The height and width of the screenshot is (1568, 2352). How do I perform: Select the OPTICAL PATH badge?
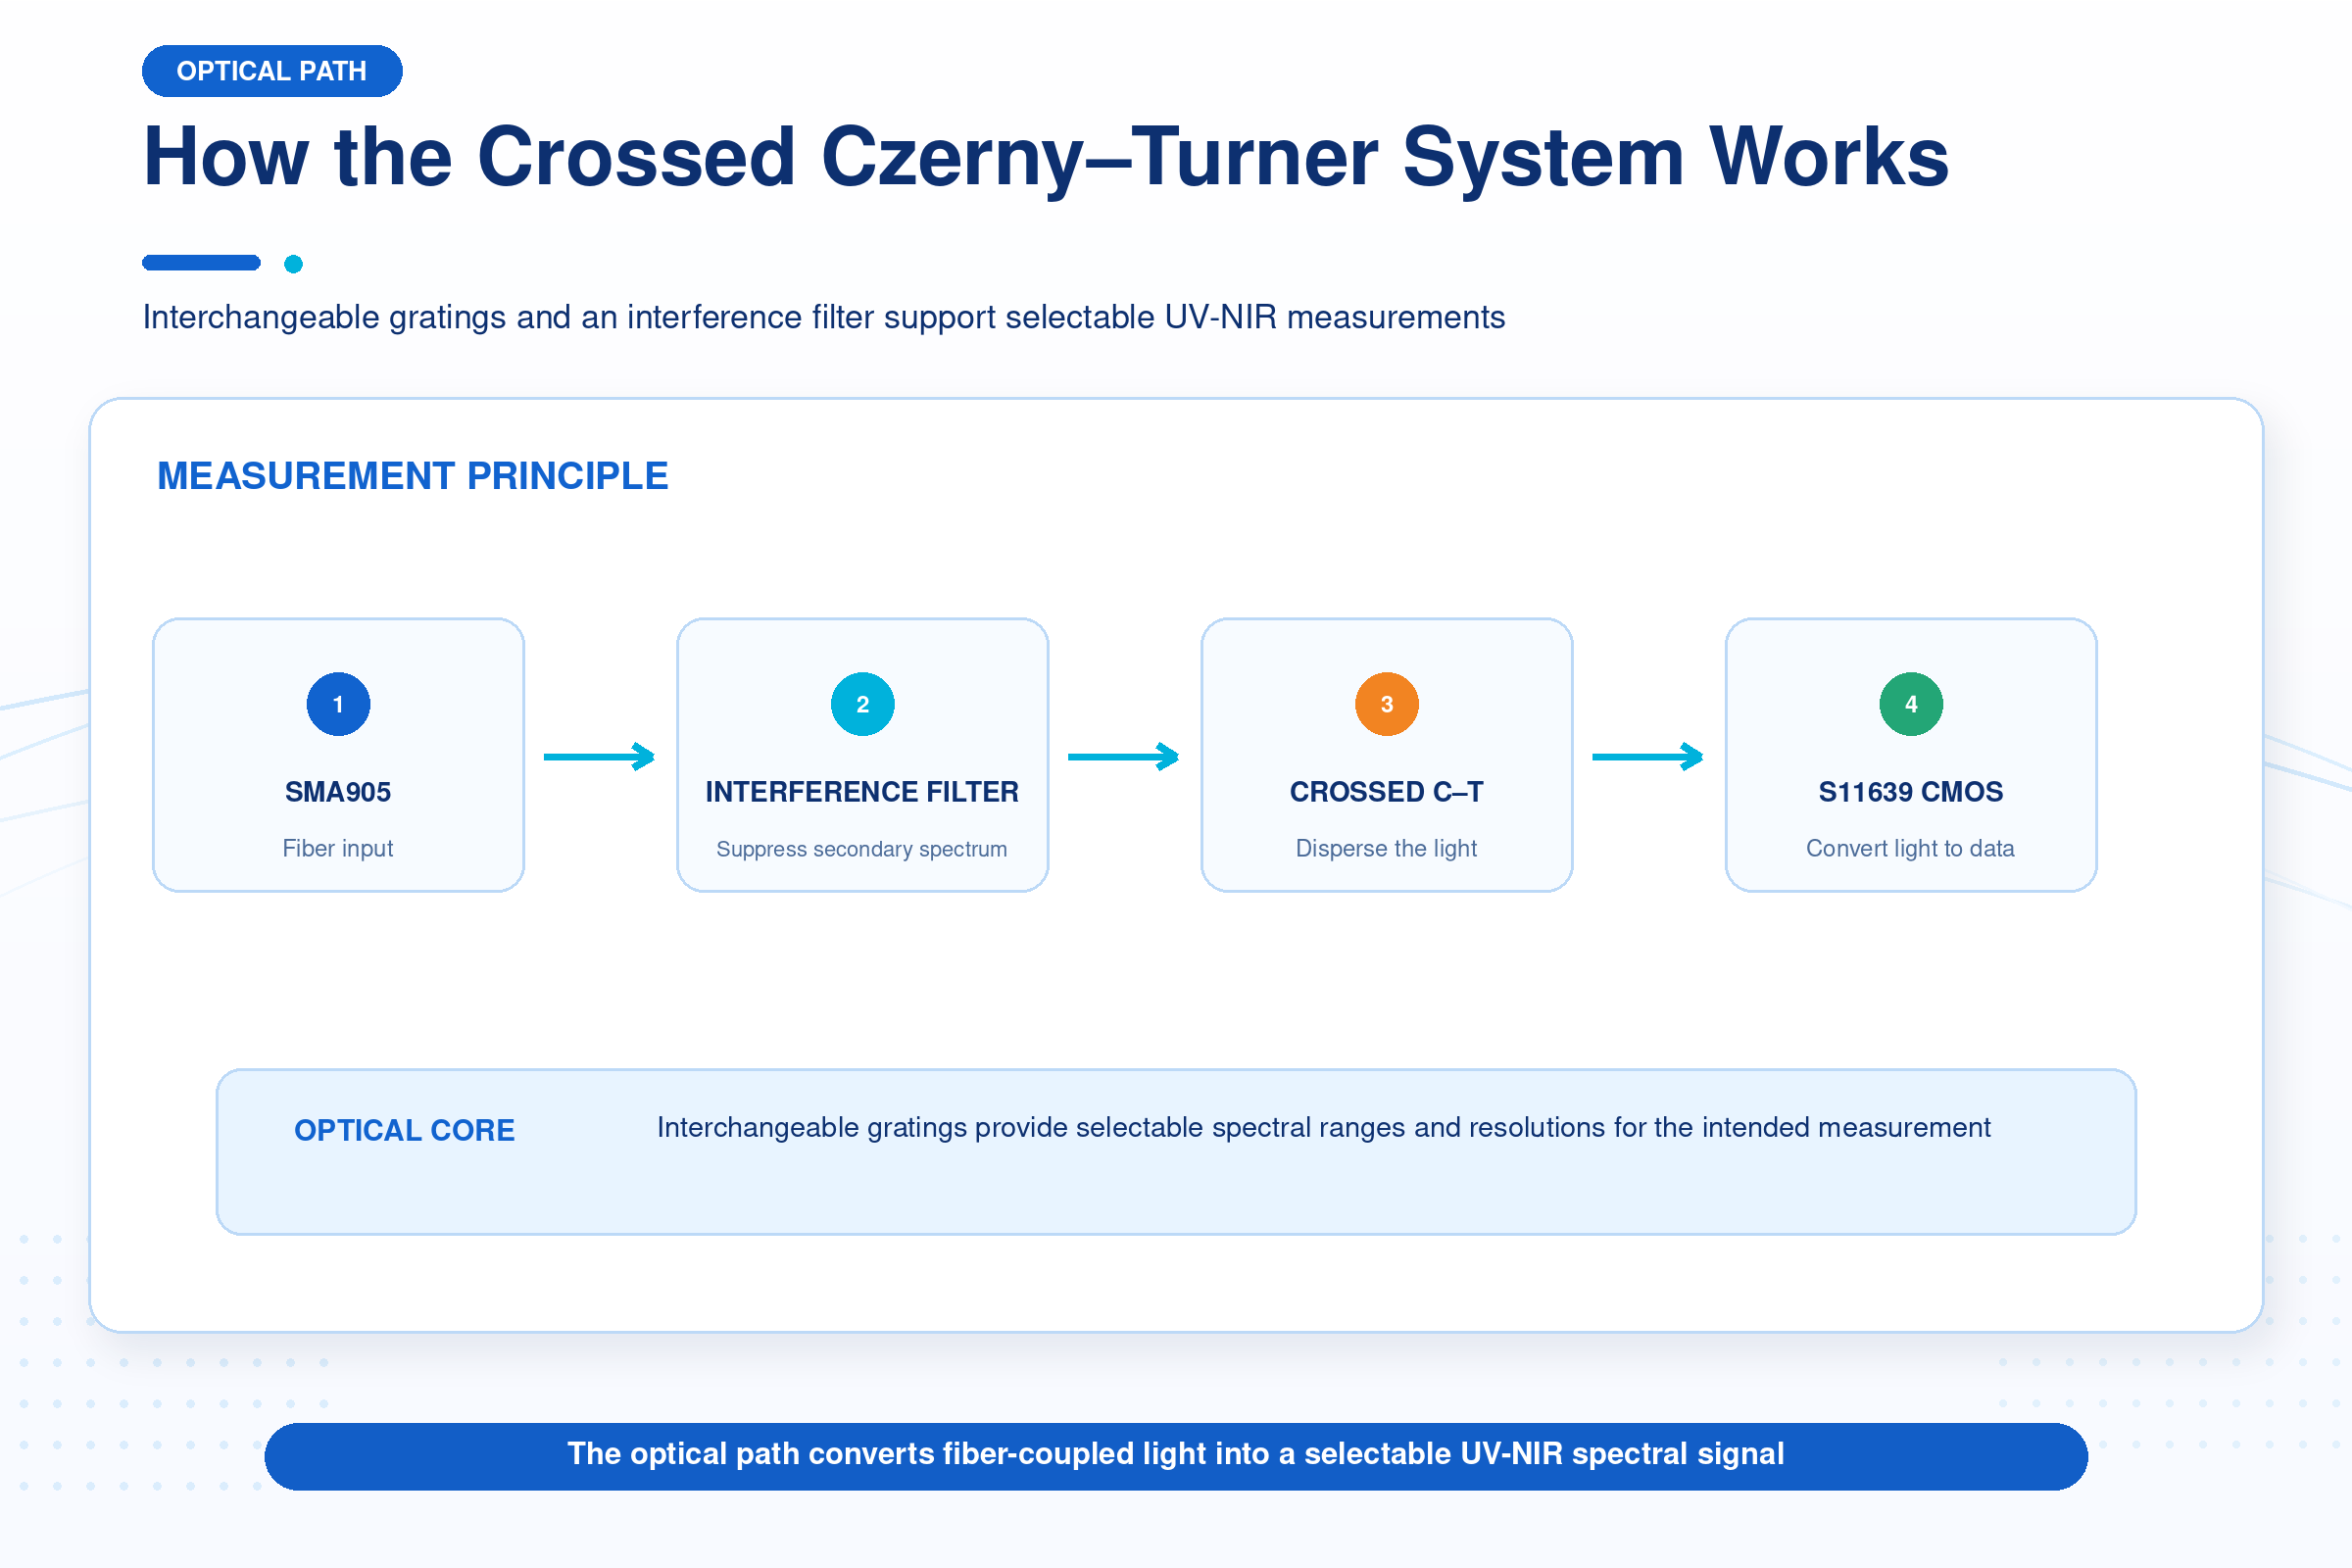(x=272, y=71)
